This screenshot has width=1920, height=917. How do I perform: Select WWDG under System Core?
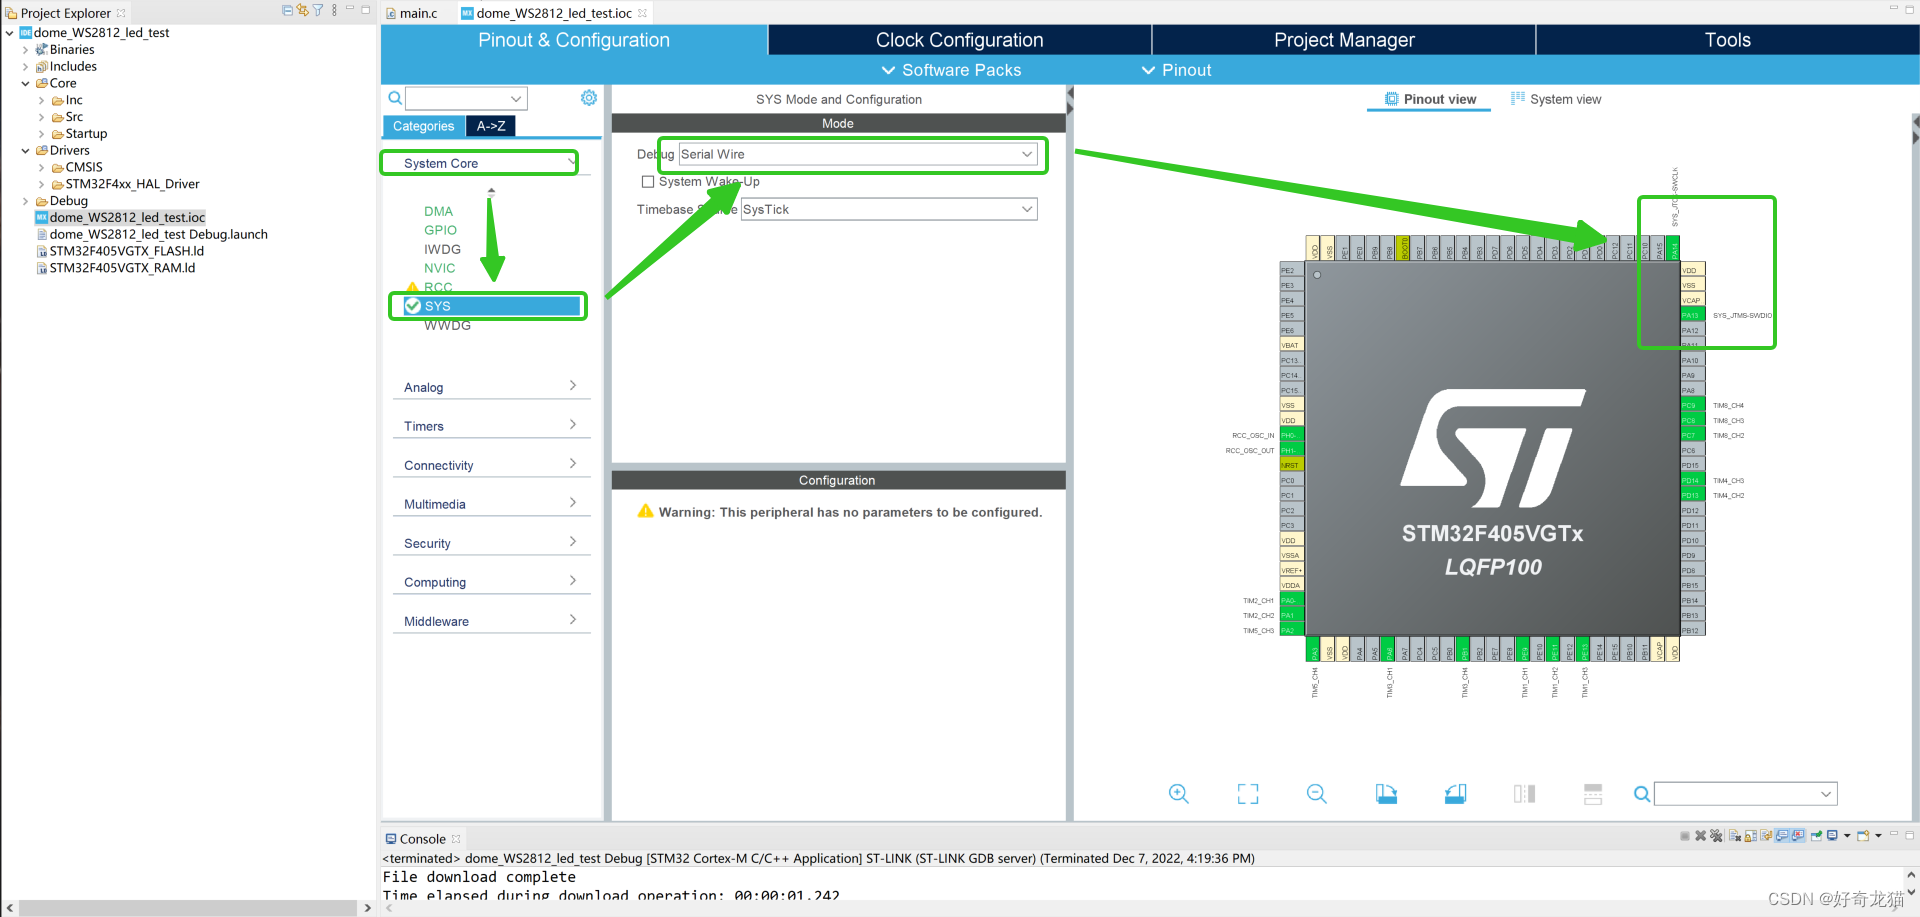[447, 325]
